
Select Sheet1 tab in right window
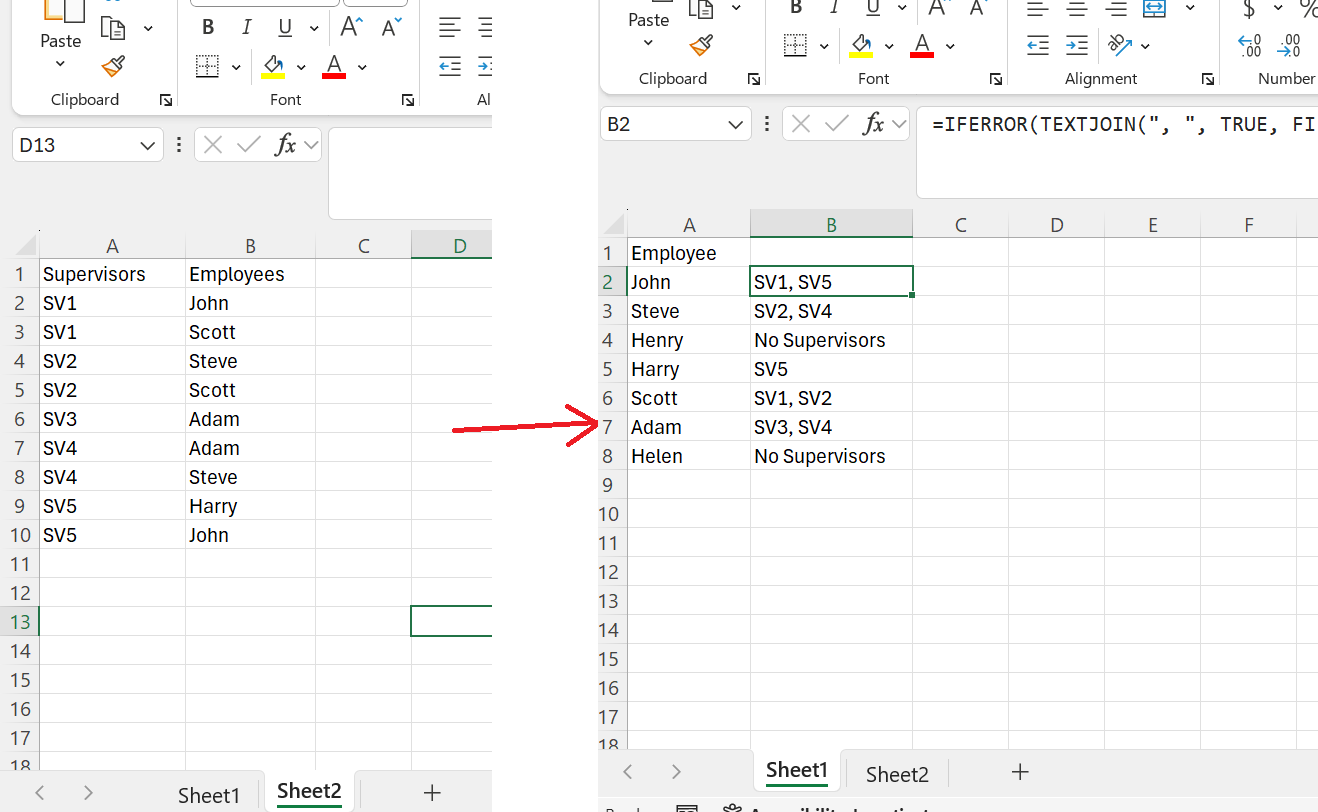pyautogui.click(x=797, y=770)
